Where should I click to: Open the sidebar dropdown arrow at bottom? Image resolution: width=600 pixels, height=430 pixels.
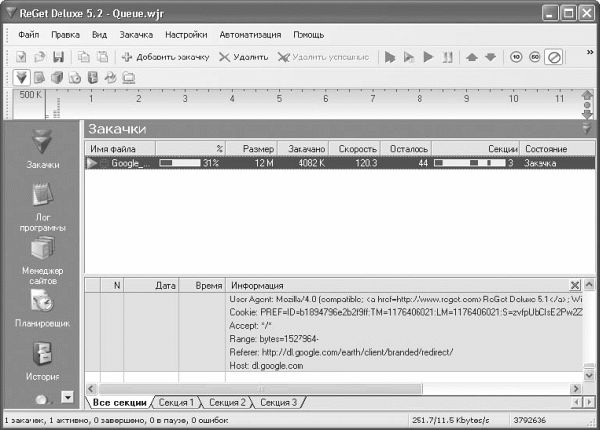point(67,397)
